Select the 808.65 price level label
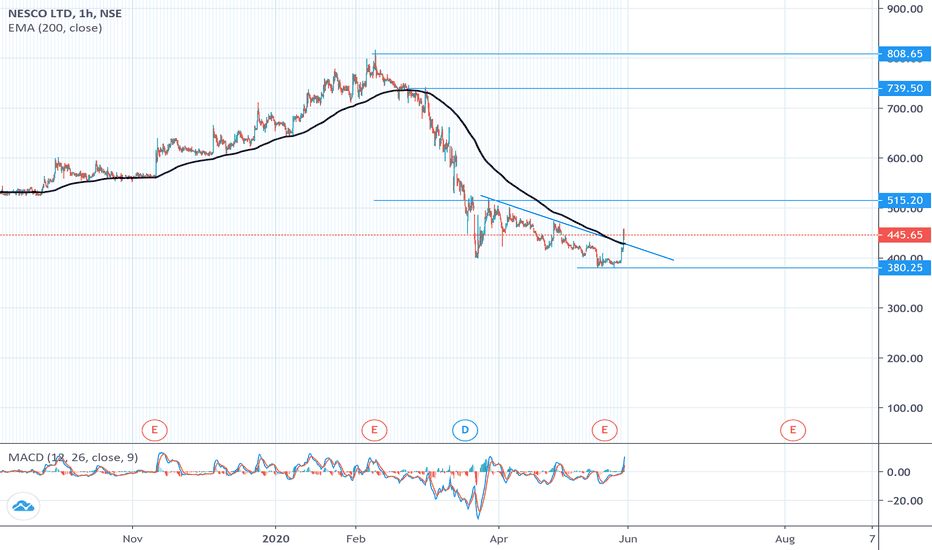The width and height of the screenshot is (932, 550). 905,54
